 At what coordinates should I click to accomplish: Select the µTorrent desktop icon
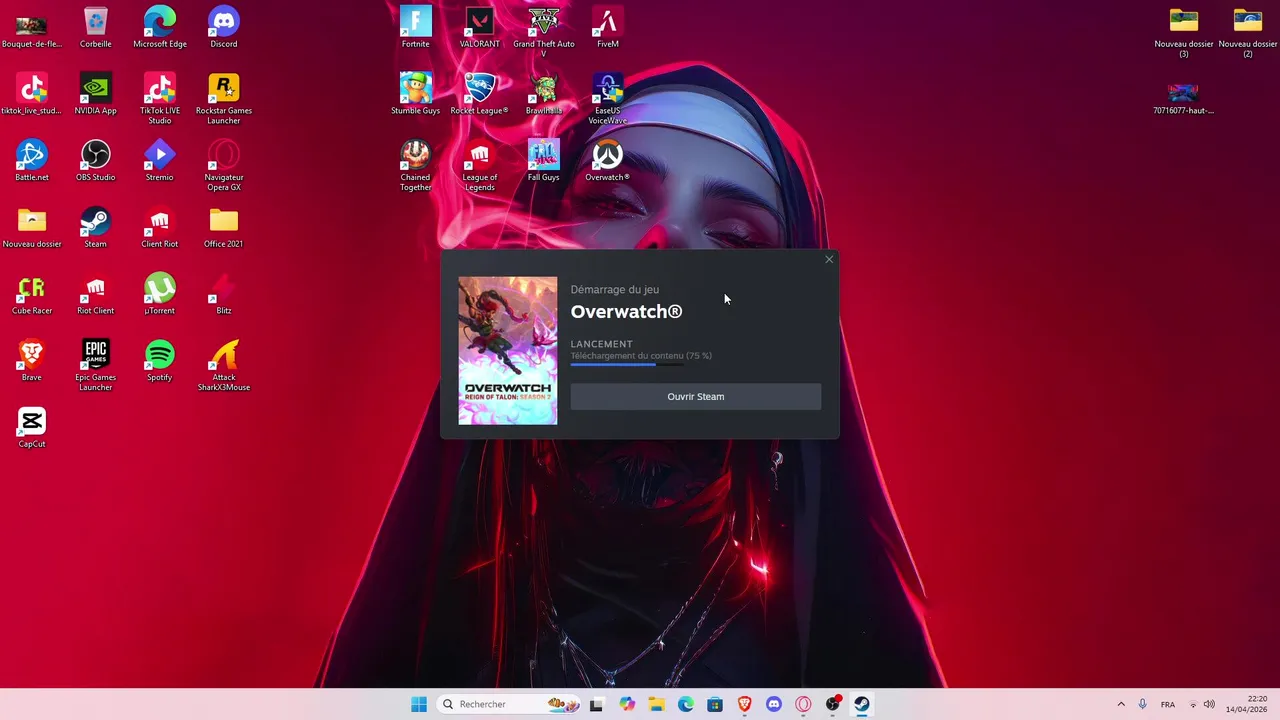click(160, 294)
